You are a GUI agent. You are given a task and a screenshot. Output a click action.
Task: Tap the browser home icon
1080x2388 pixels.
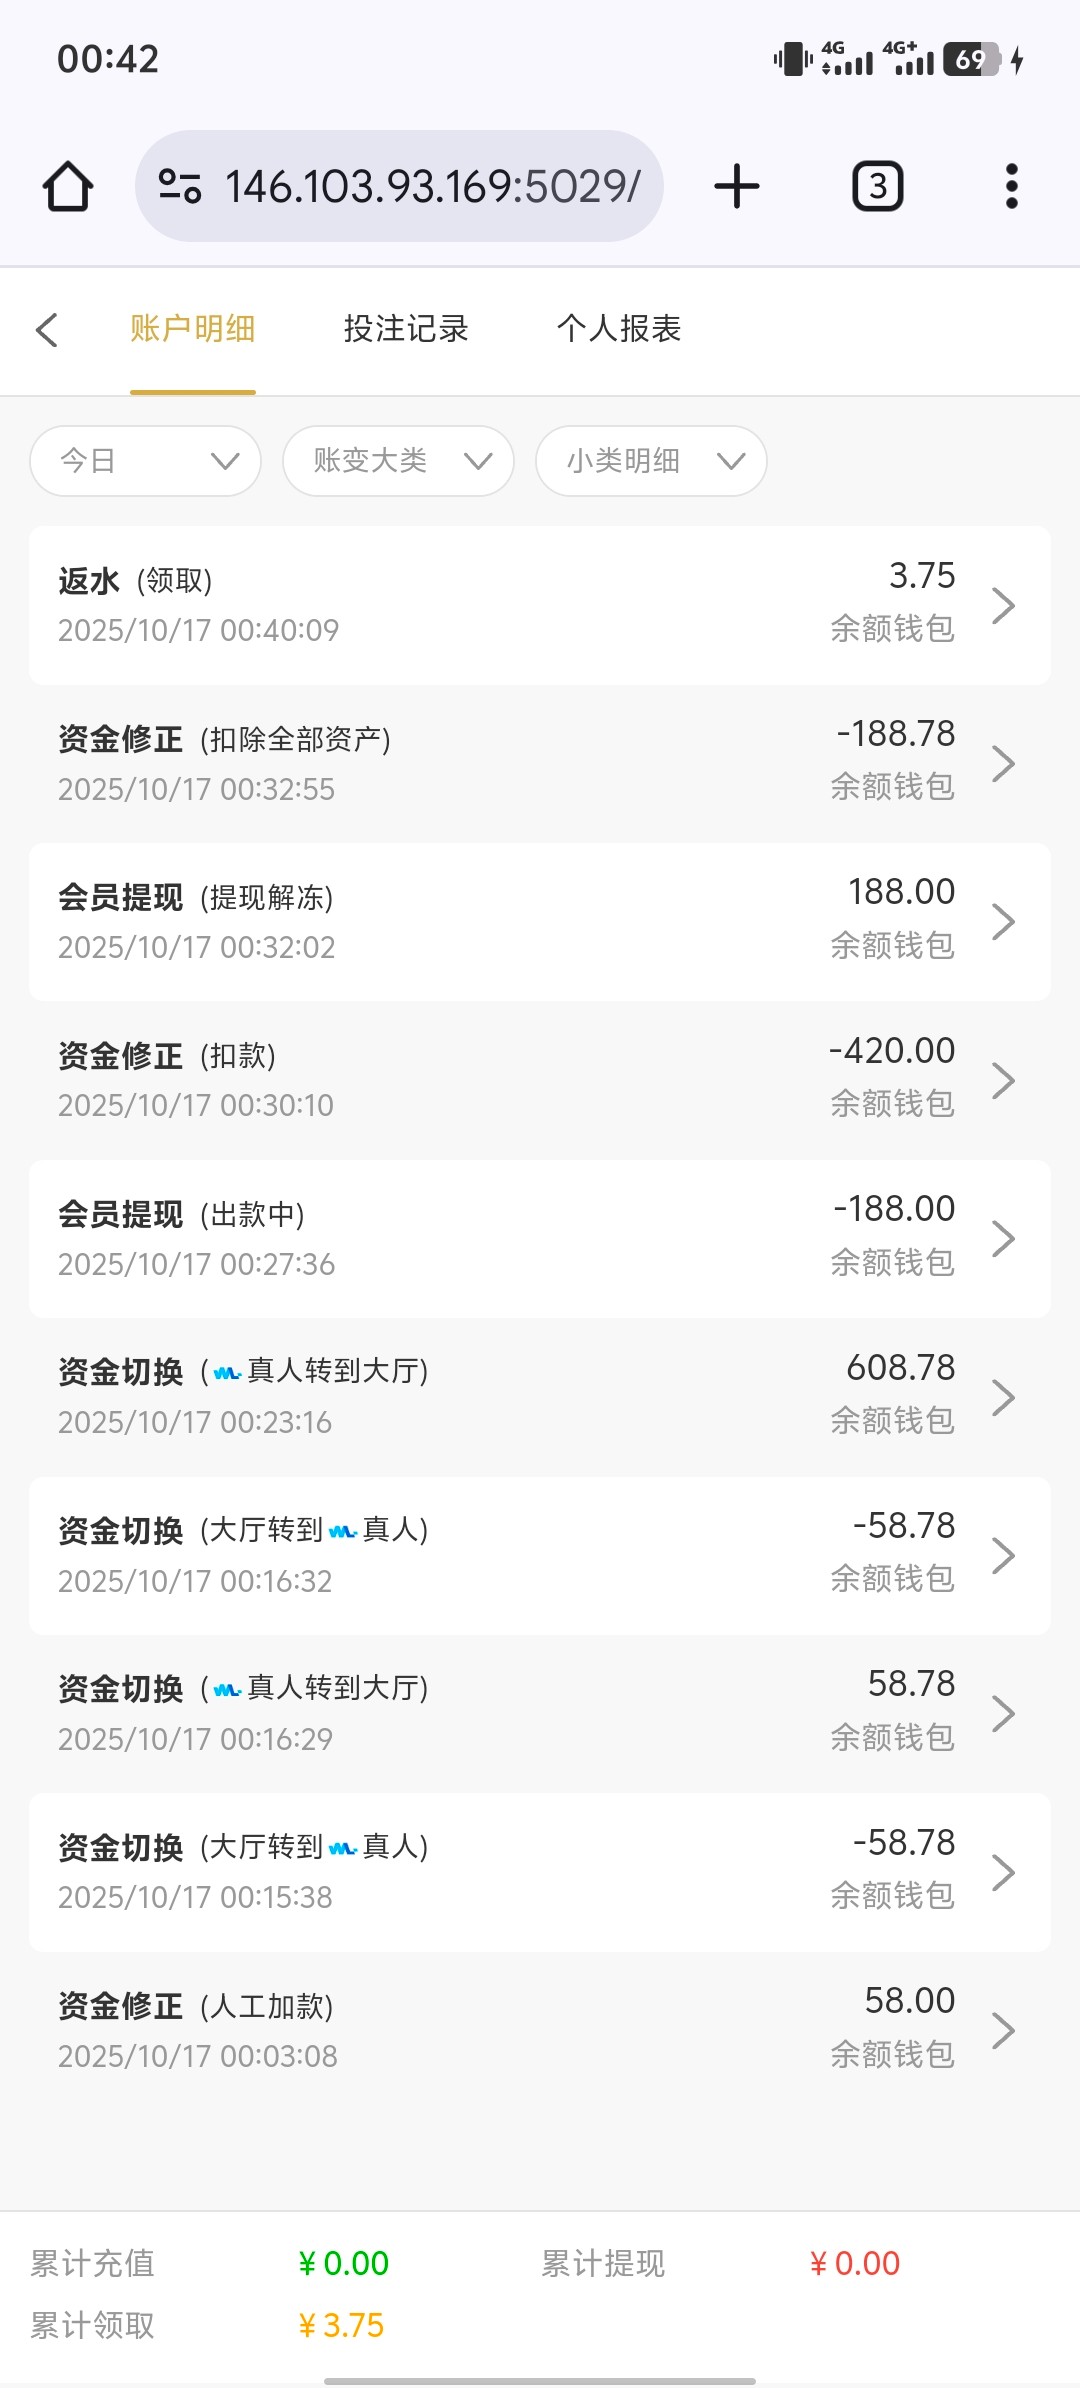coord(68,187)
